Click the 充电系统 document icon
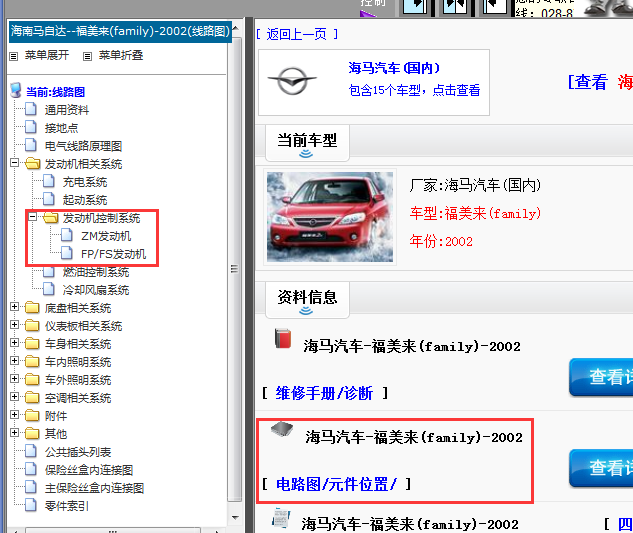 pos(49,181)
